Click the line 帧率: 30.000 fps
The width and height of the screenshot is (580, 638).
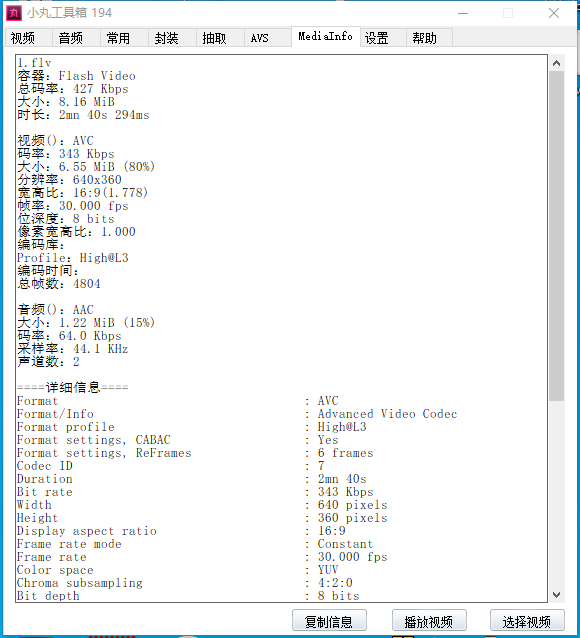73,206
